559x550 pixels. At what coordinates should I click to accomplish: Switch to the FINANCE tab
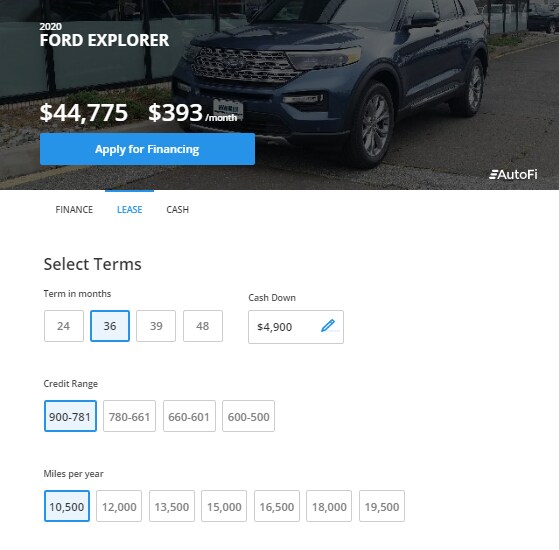(x=74, y=210)
